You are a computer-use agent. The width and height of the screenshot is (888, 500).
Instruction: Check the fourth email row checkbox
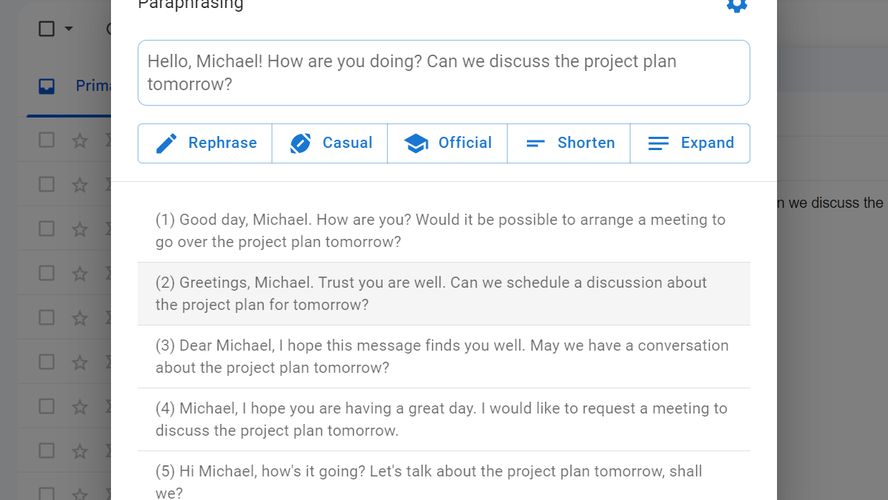coord(46,273)
